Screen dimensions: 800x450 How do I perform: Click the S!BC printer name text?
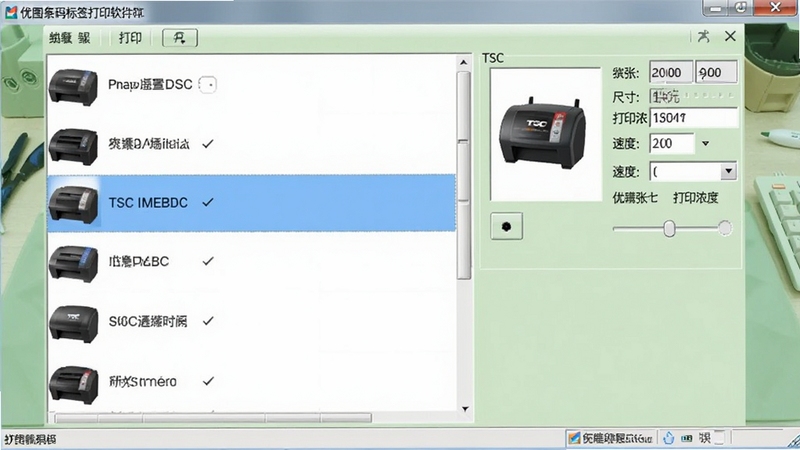(147, 321)
